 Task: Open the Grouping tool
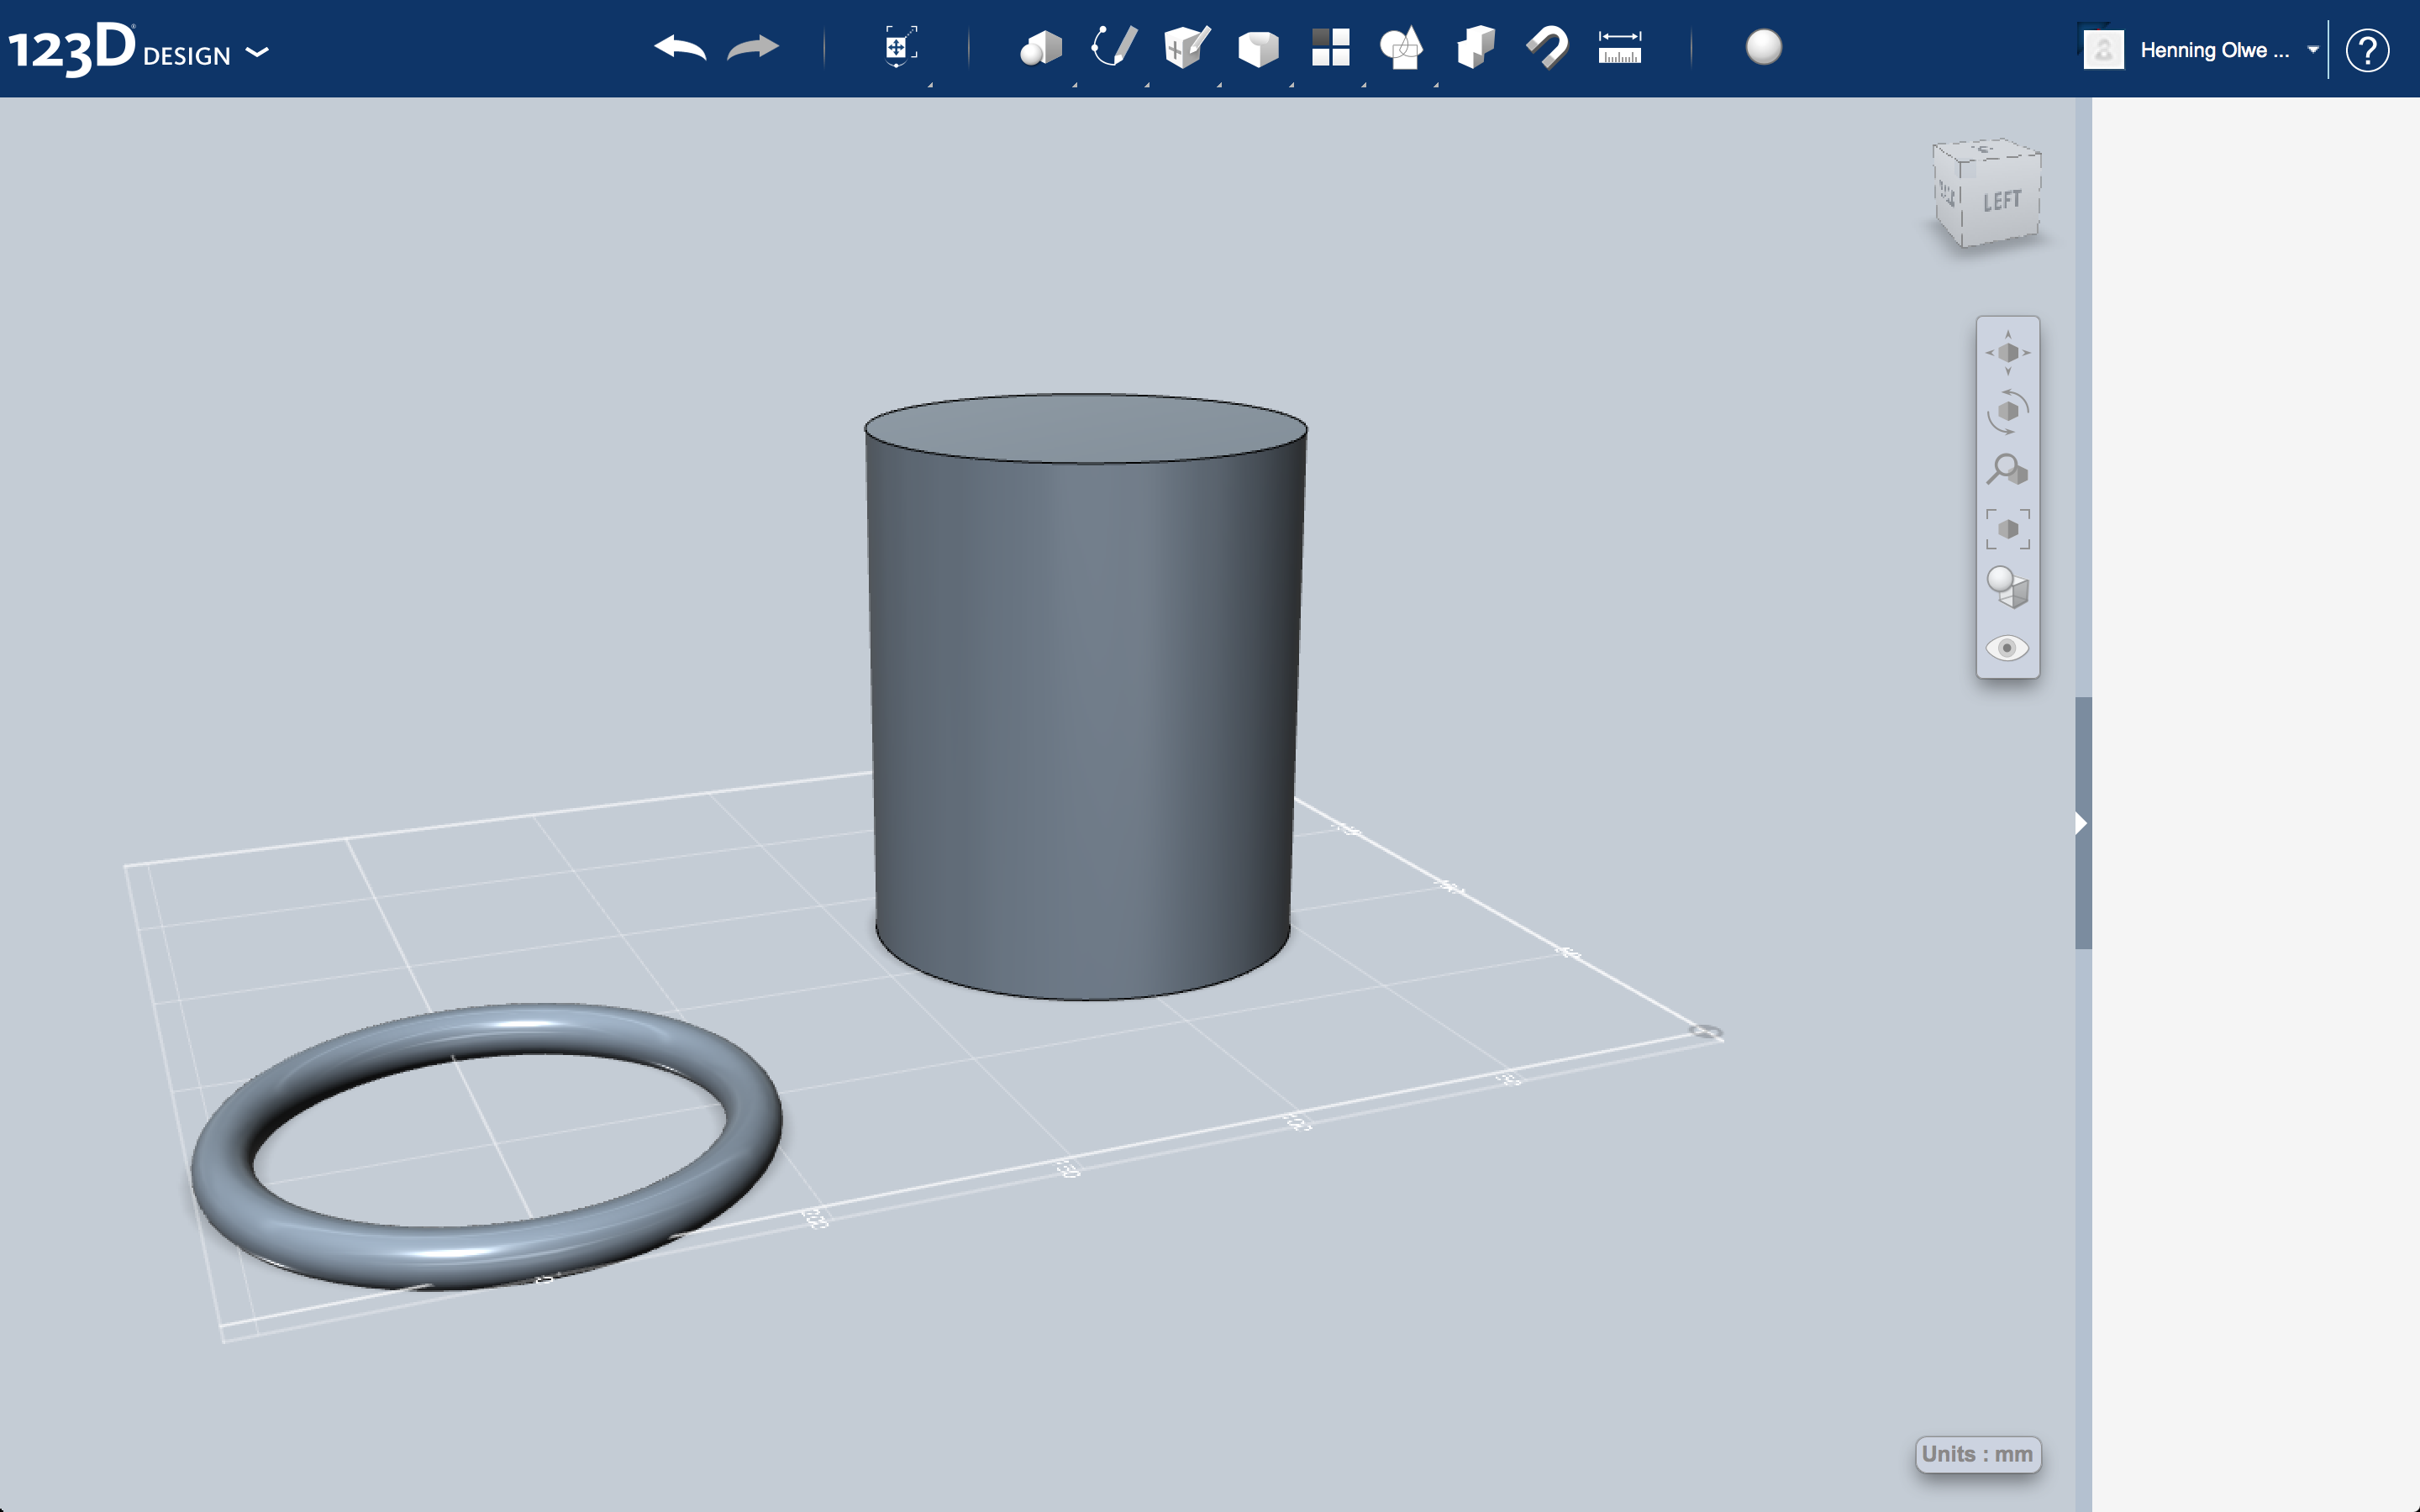pos(1401,47)
